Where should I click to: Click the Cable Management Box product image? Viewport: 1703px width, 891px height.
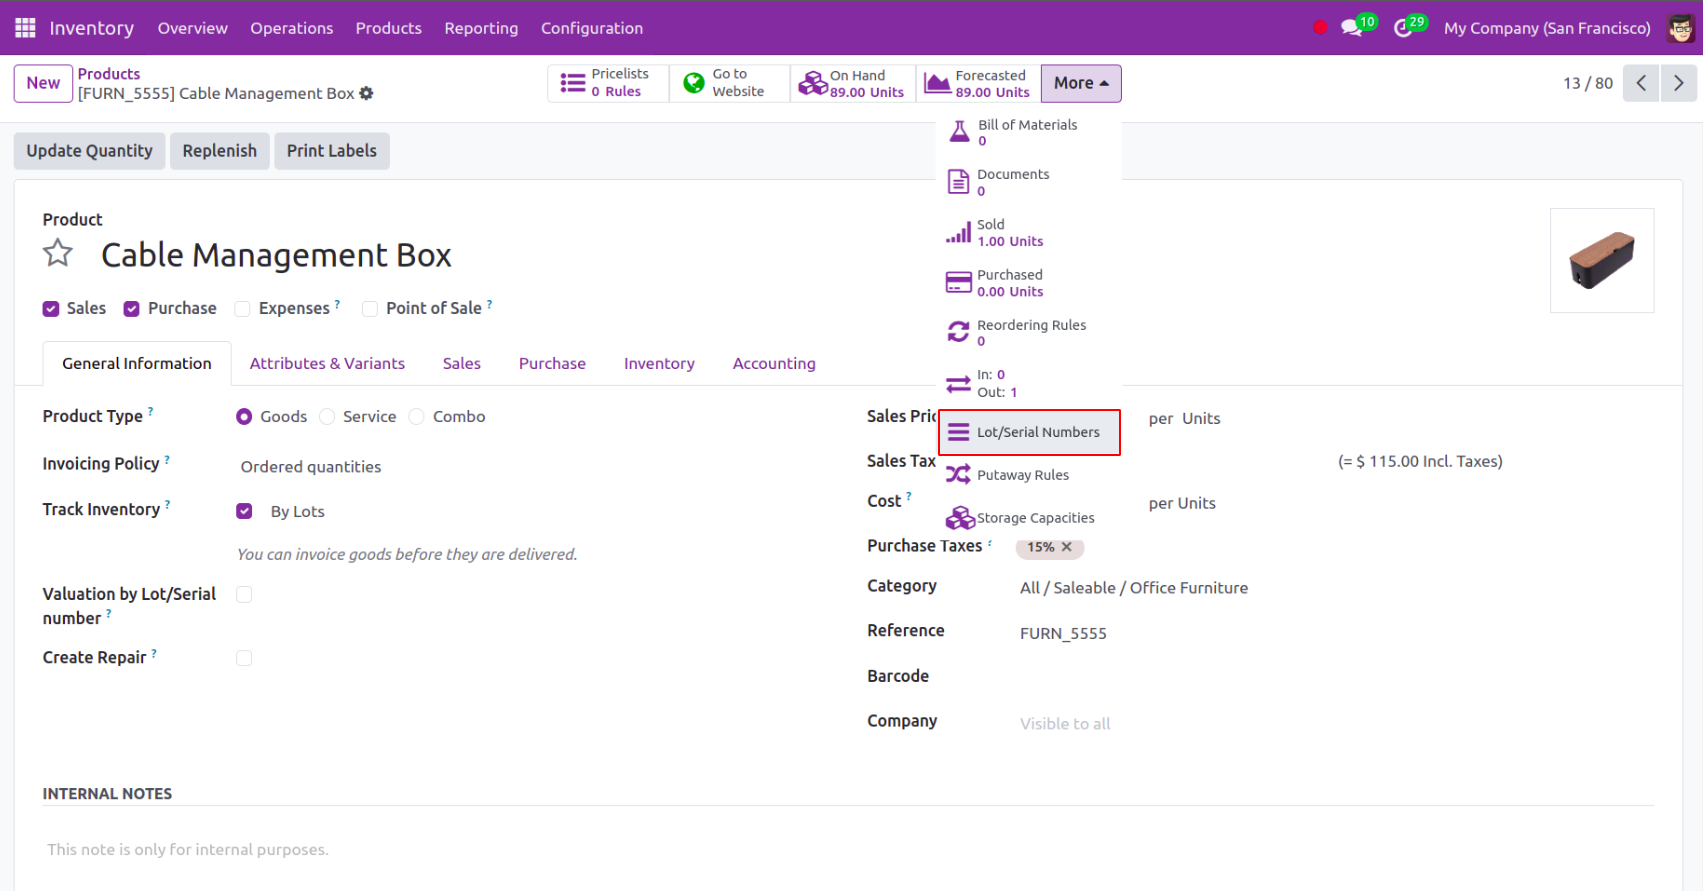(x=1602, y=260)
